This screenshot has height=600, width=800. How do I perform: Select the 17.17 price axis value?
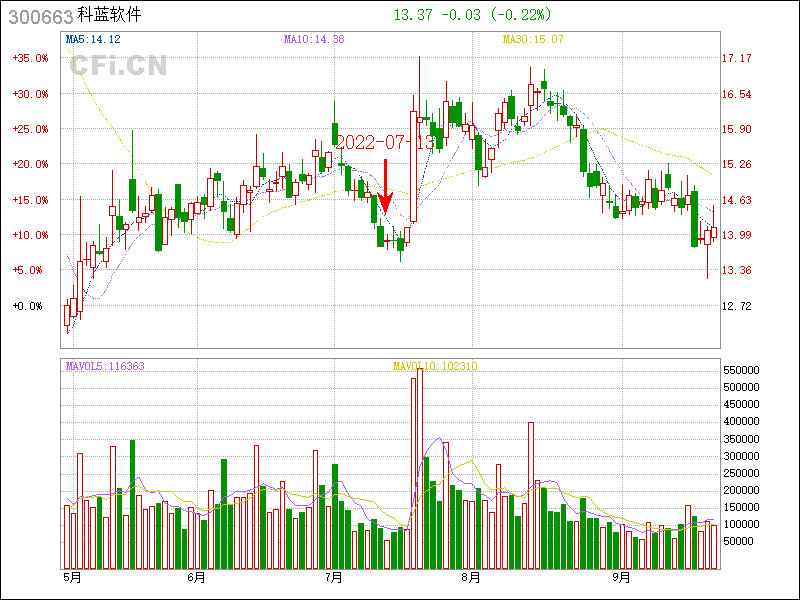tap(737, 58)
